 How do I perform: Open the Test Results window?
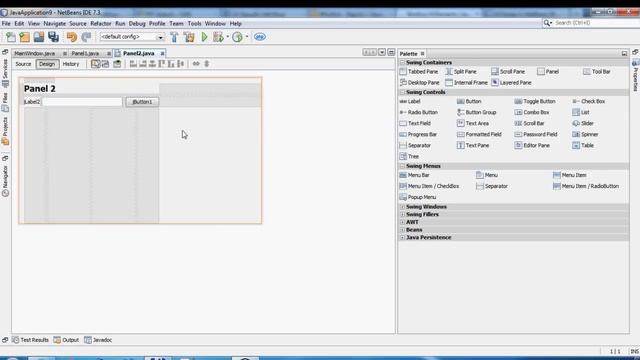pos(30,340)
